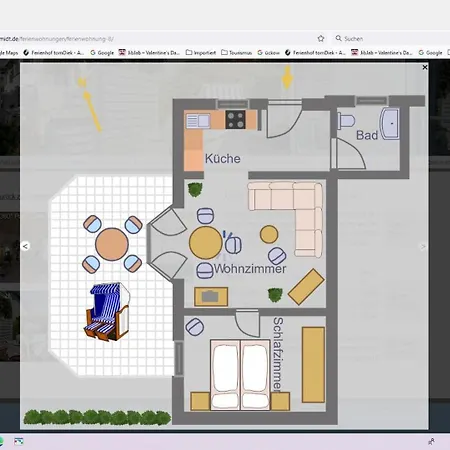
Task: Open the image viewer icon in the taskbar
Action: pyautogui.click(x=19, y=442)
